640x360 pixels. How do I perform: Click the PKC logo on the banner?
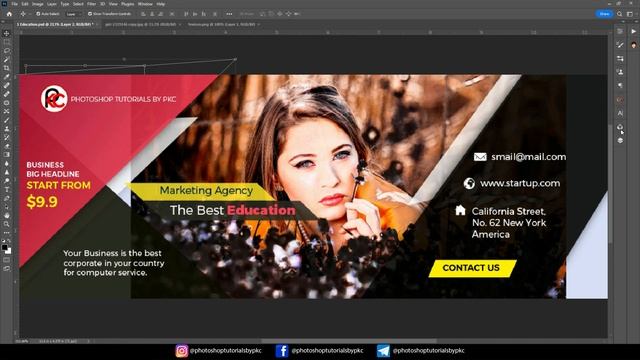pyautogui.click(x=54, y=98)
